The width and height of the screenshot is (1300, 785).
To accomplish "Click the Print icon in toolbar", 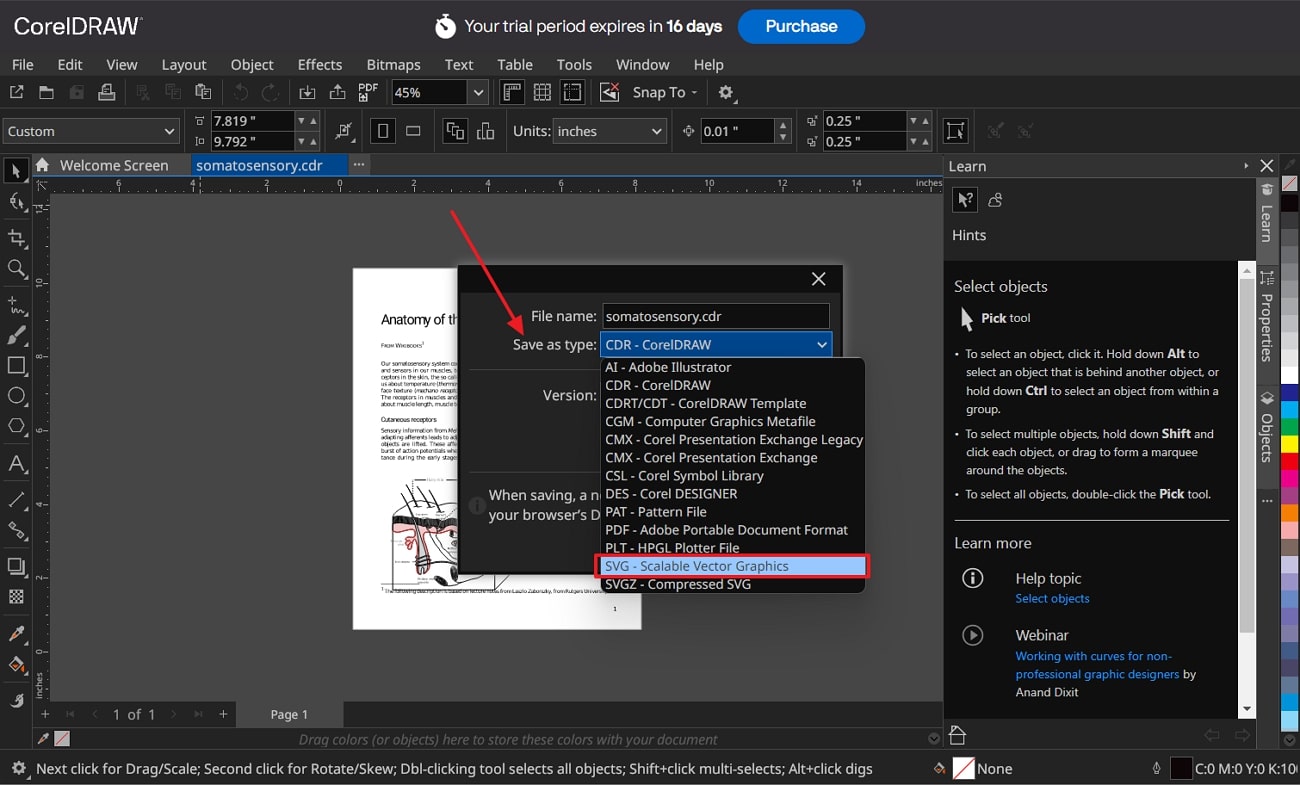I will point(106,92).
